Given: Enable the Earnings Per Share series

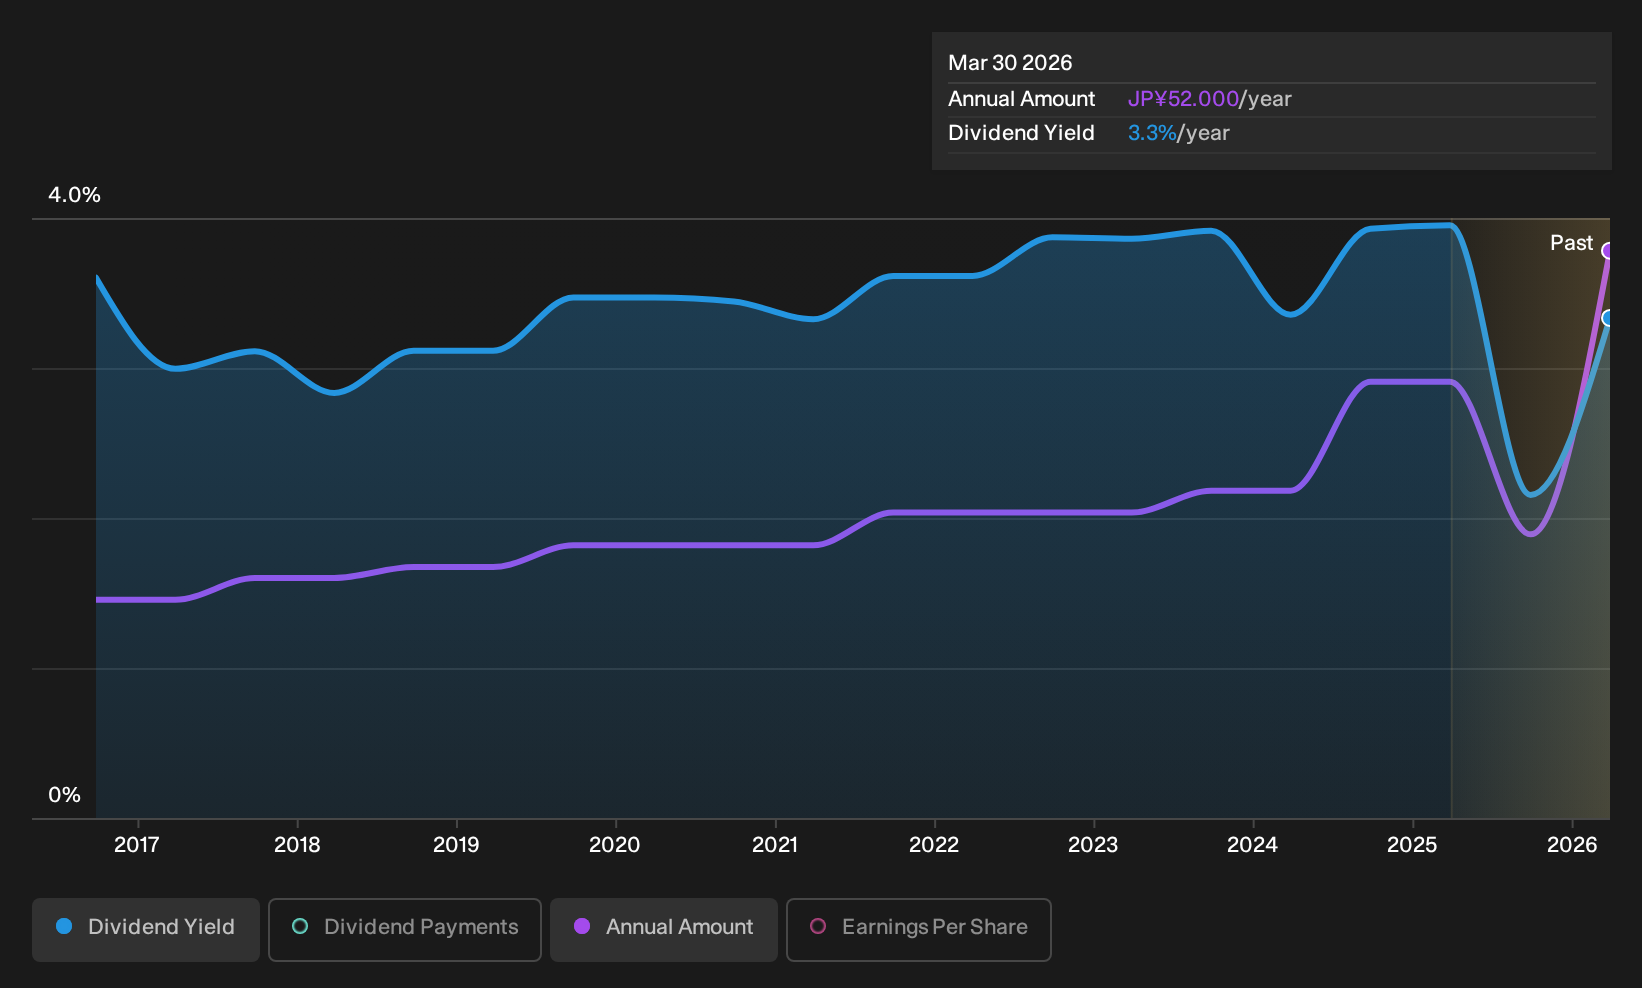Looking at the screenshot, I should (x=919, y=929).
